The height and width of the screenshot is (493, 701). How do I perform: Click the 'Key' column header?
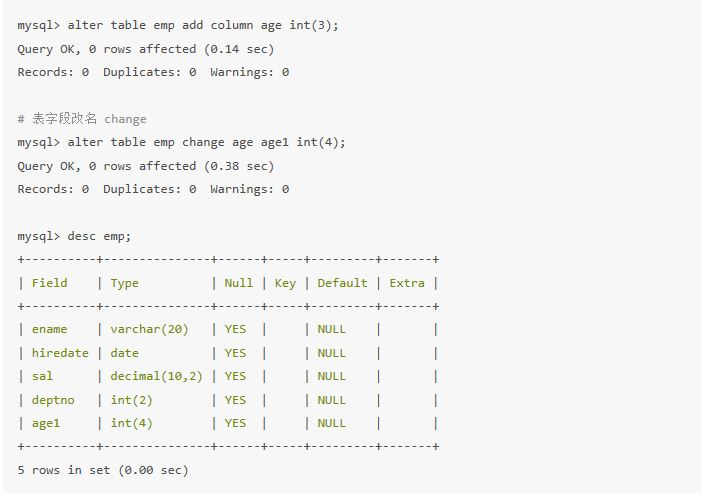click(x=285, y=283)
